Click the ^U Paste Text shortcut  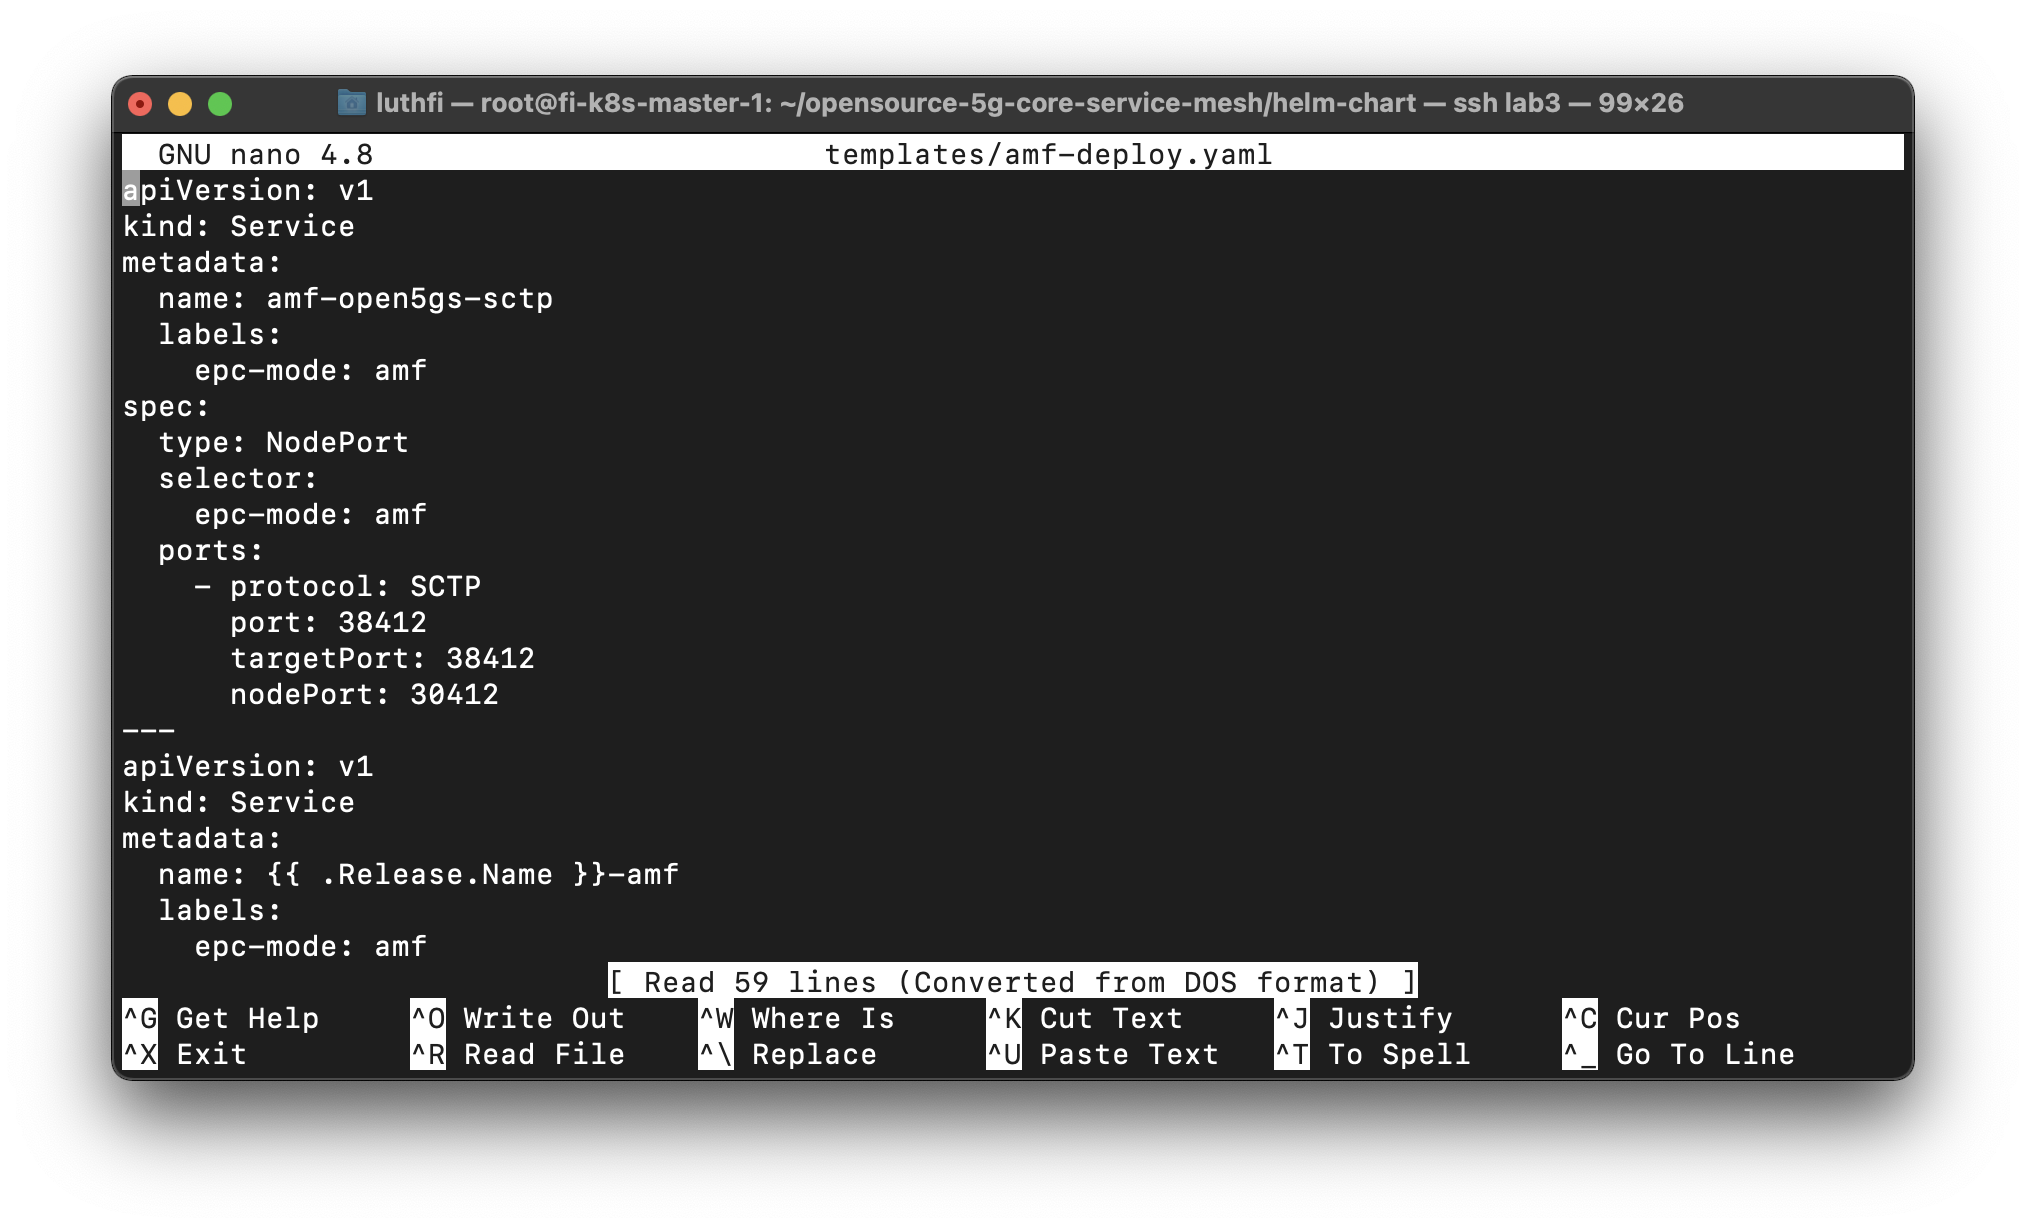[x=1103, y=1054]
